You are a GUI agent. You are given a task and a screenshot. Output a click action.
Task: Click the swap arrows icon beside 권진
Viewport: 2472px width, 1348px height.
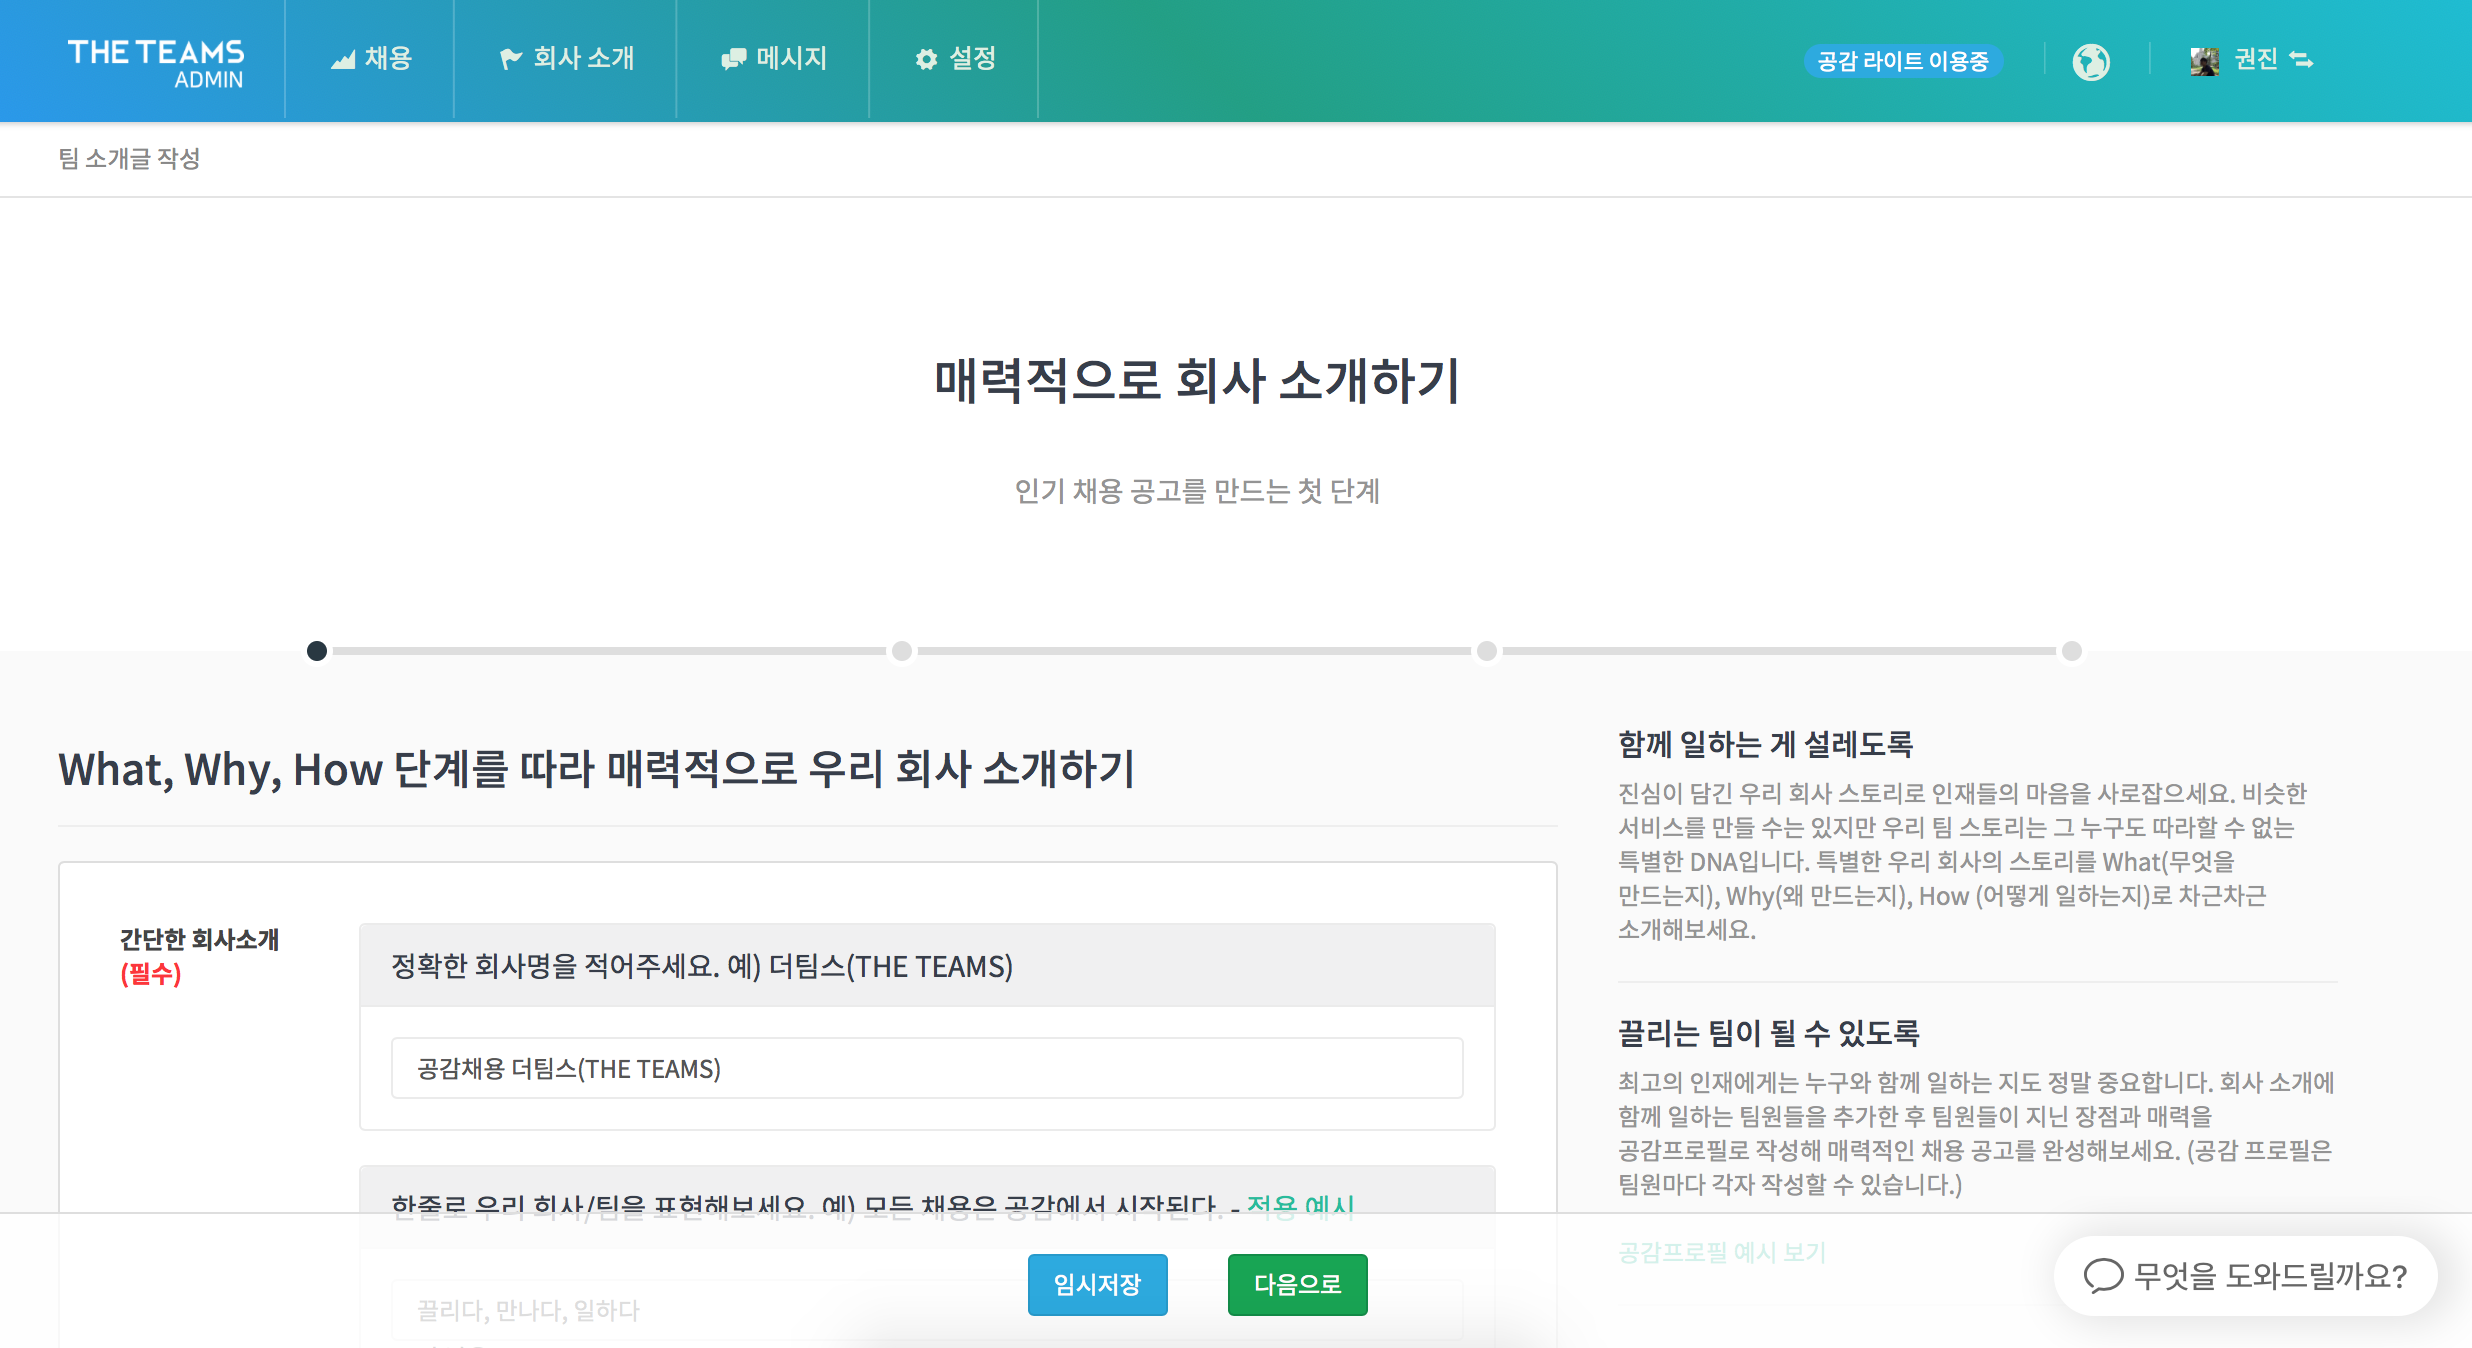2302,60
